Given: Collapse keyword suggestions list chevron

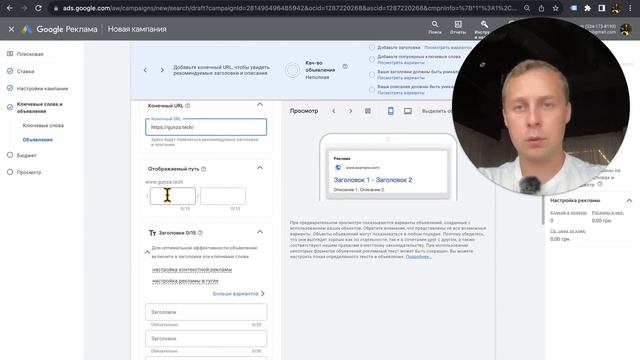Looking at the screenshot, I should coord(147,252).
